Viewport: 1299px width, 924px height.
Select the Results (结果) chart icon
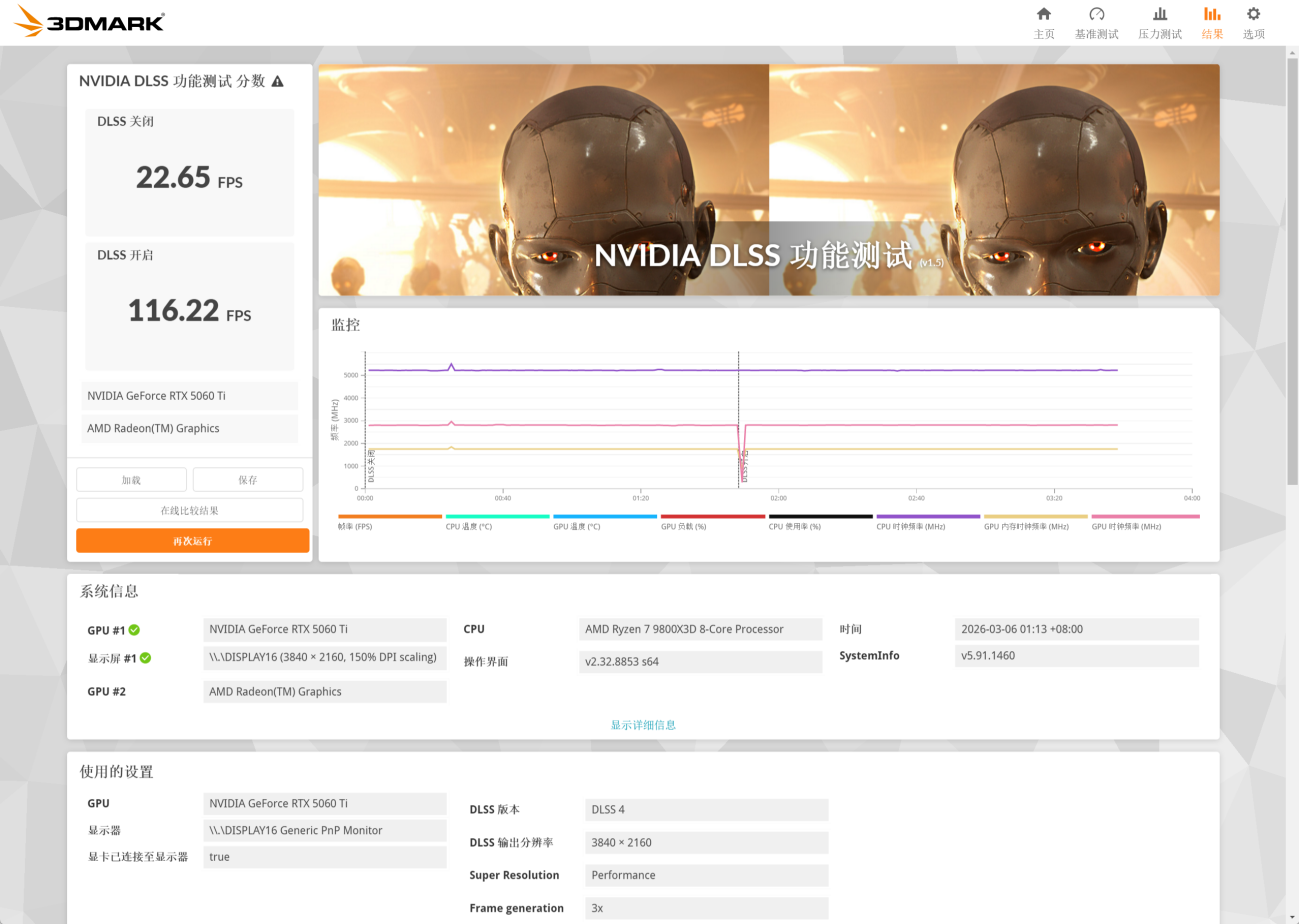pos(1212,15)
